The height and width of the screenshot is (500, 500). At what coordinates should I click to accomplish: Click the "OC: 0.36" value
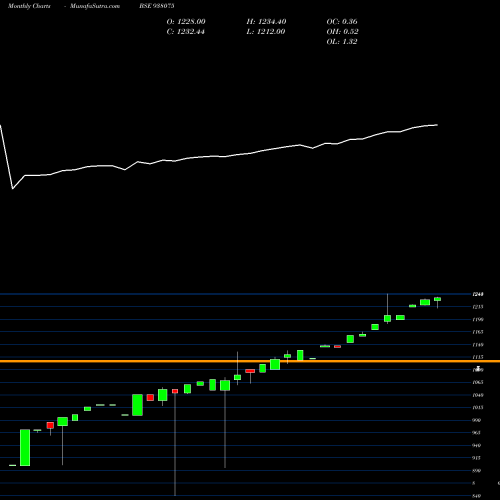(x=342, y=22)
